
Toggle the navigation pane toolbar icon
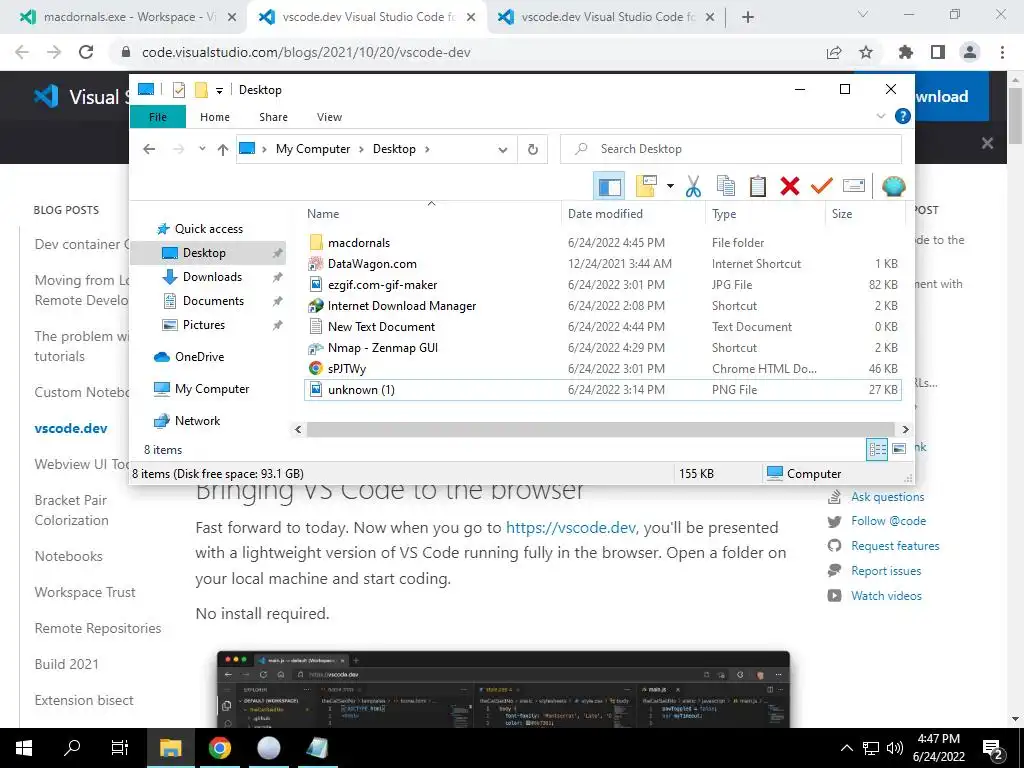[x=609, y=187]
